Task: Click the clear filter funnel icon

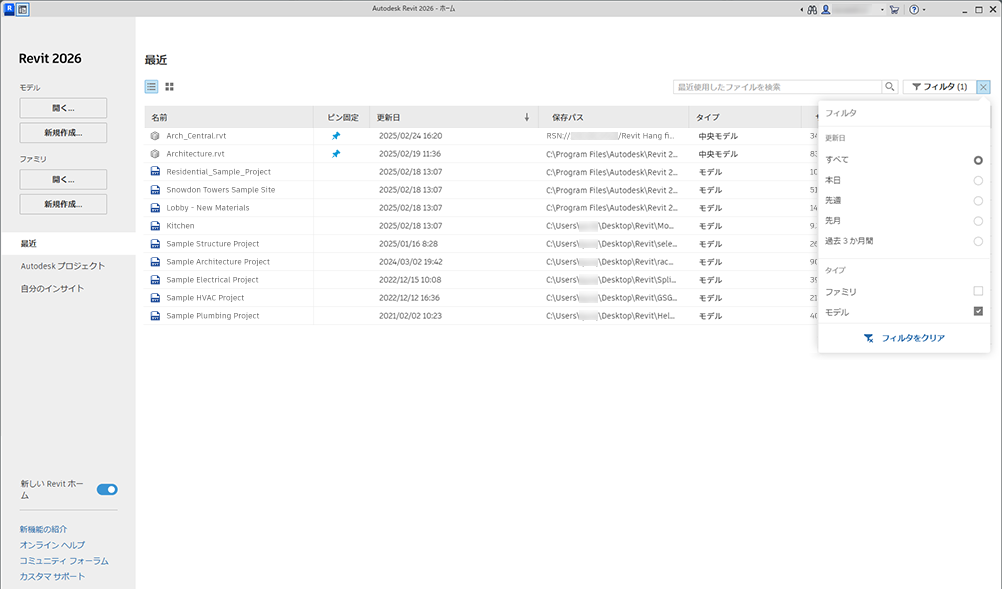Action: point(868,338)
